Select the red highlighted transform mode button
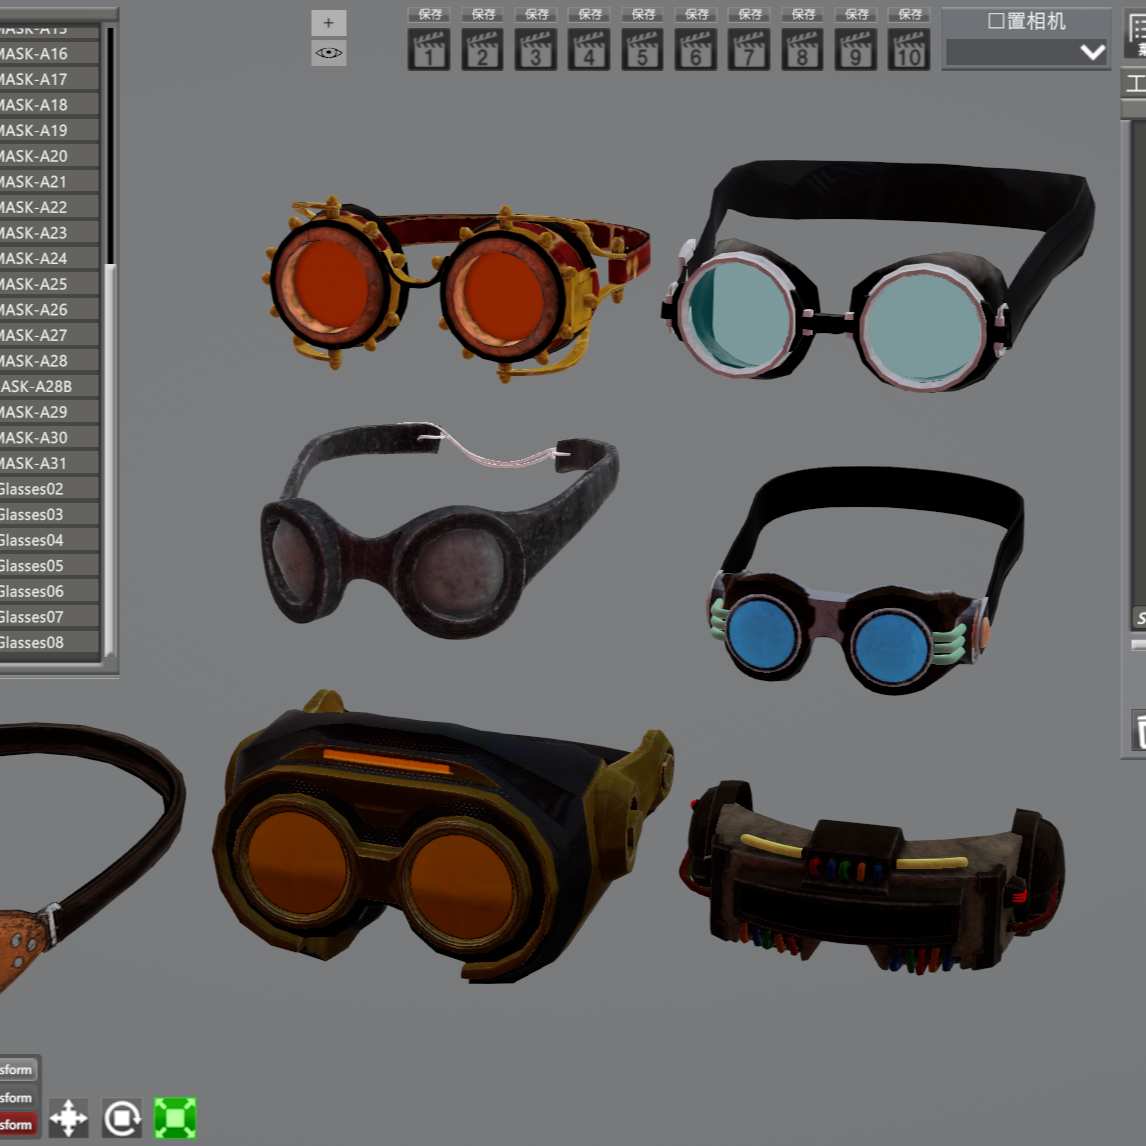 18,1125
